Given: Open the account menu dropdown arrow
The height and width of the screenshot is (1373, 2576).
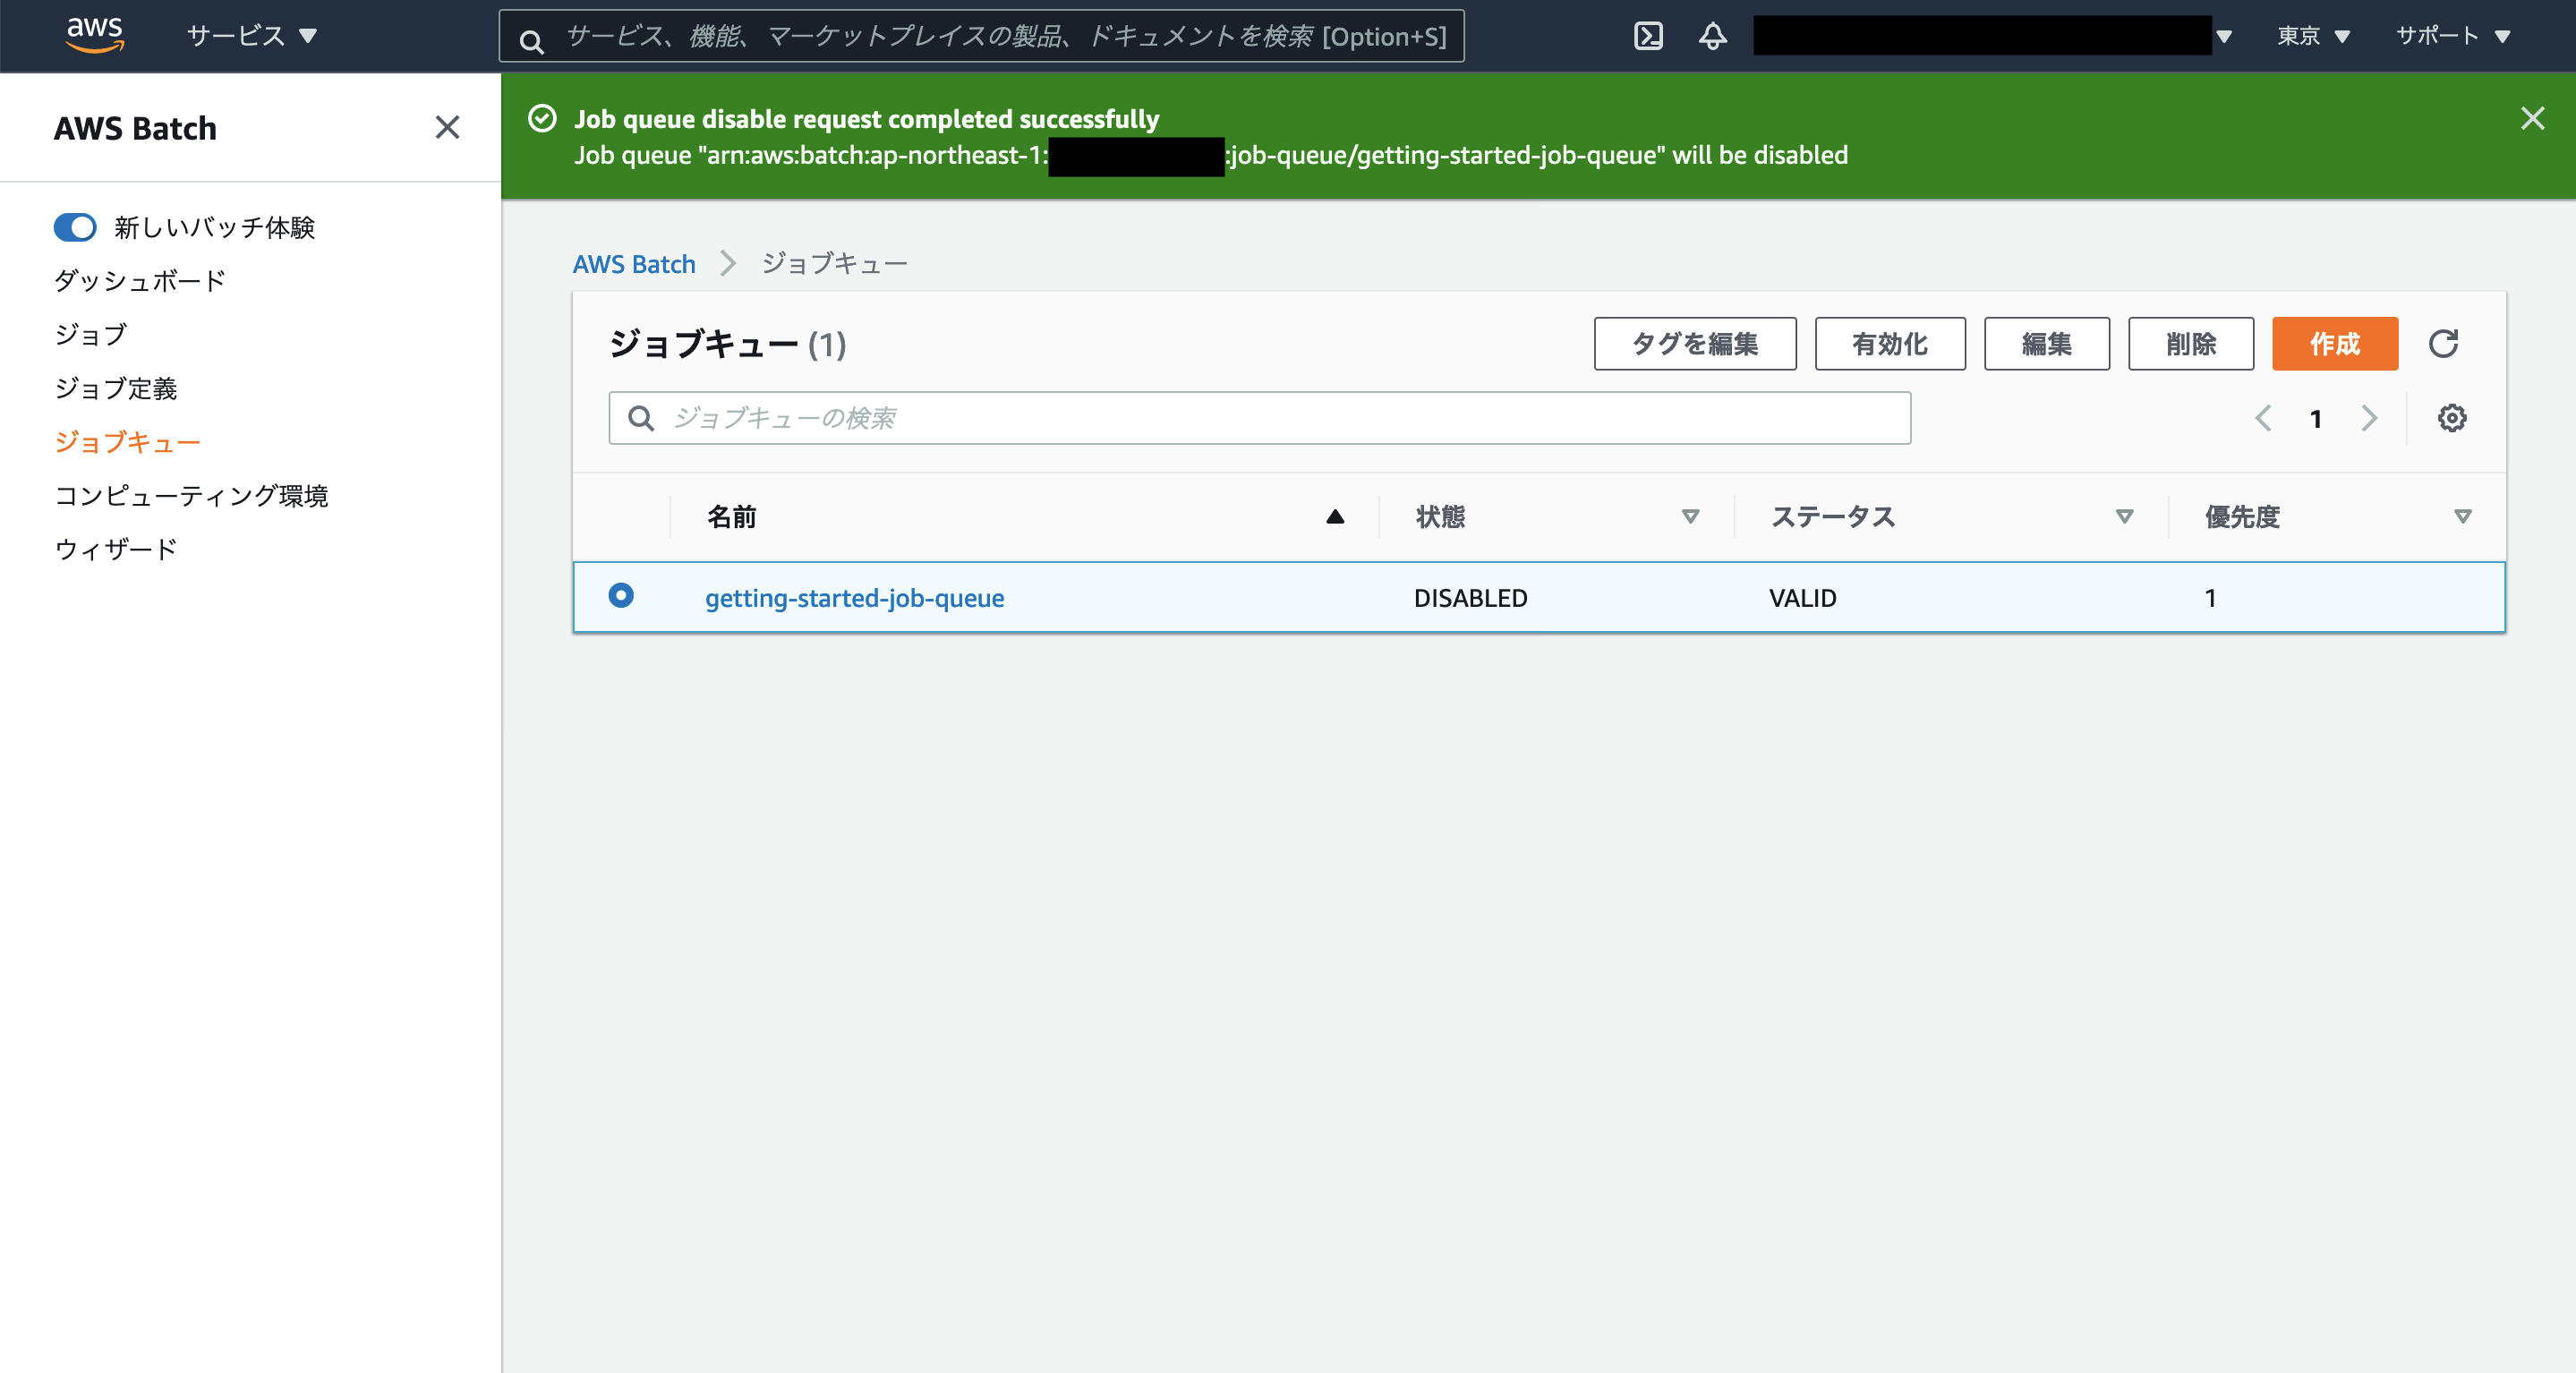Looking at the screenshot, I should [2224, 37].
